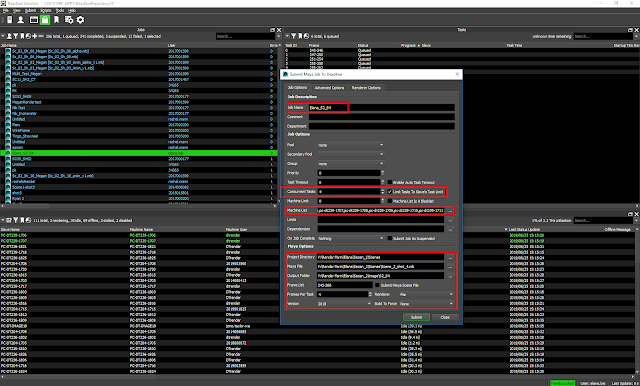Click the graph icon in Tasks panel toolbar
This screenshot has height=386, width=640.
pos(306,36)
